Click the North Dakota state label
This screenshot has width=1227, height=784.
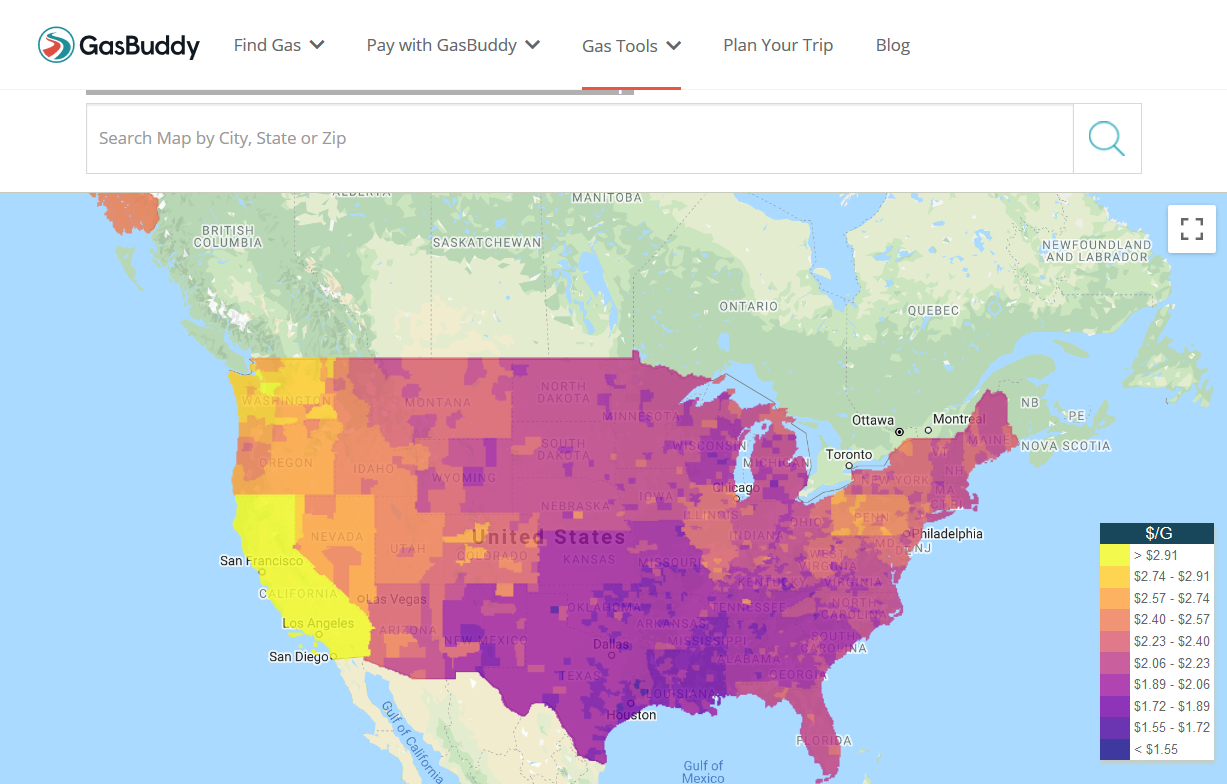pos(563,392)
